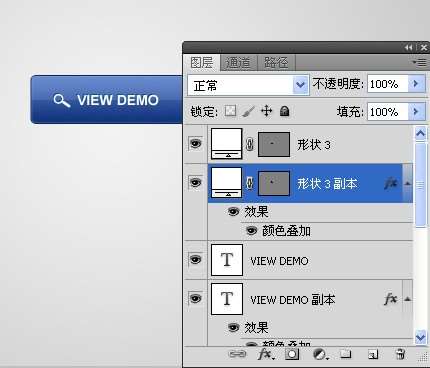Open the add layer style fx button
The width and height of the screenshot is (430, 368).
265,354
